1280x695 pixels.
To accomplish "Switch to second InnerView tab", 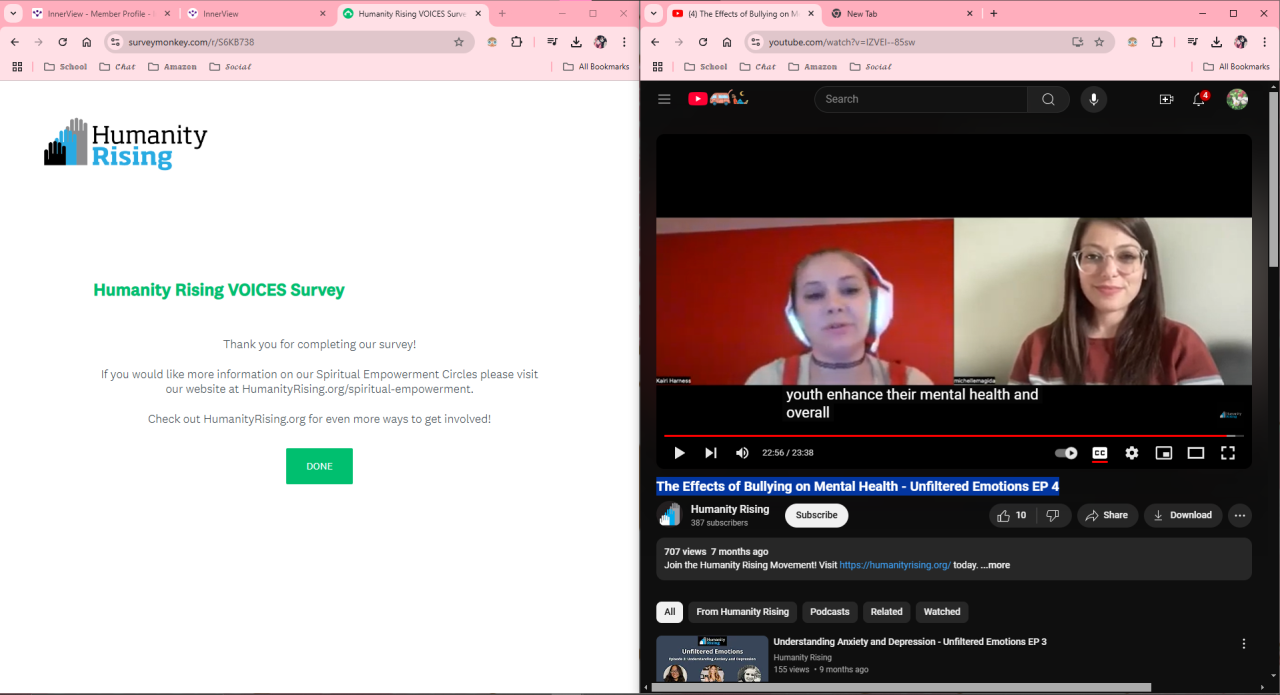I will [x=257, y=14].
